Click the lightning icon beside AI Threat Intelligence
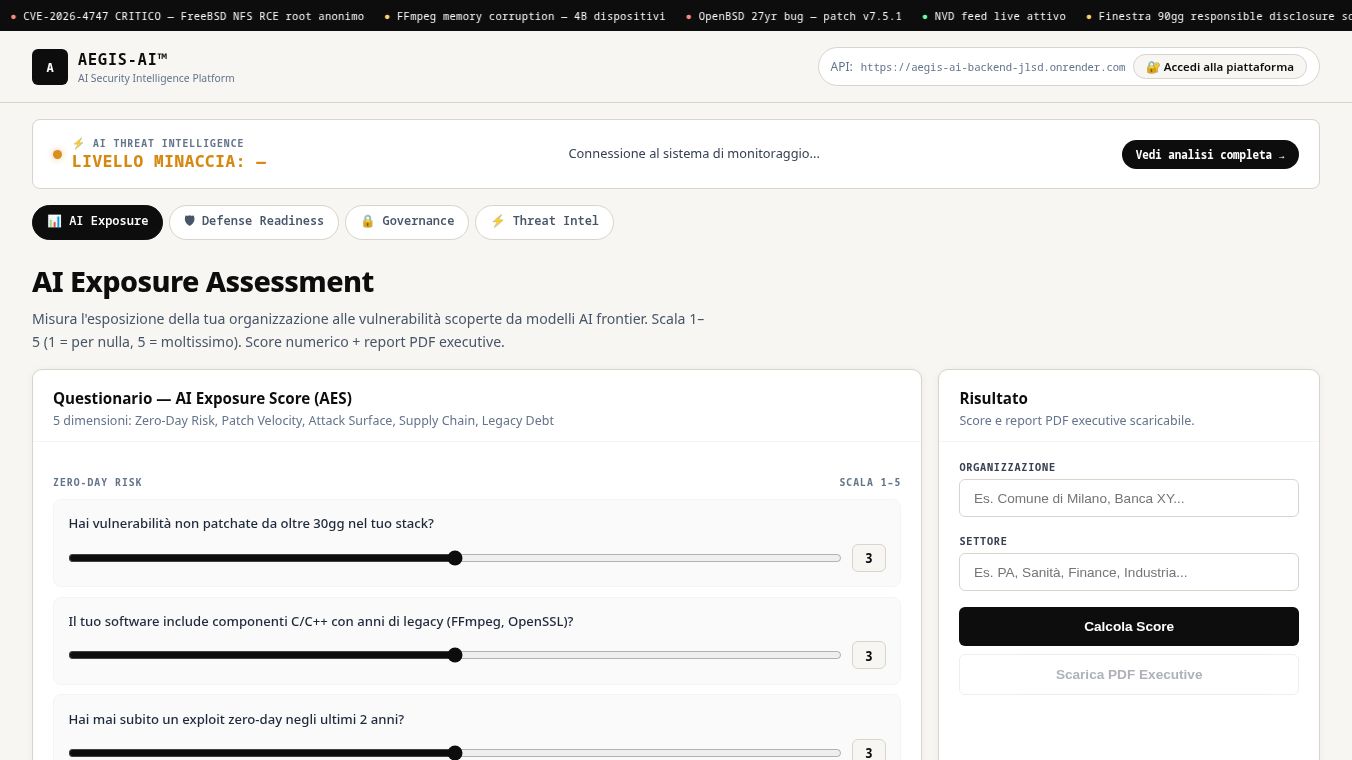The height and width of the screenshot is (760, 1352). [79, 143]
